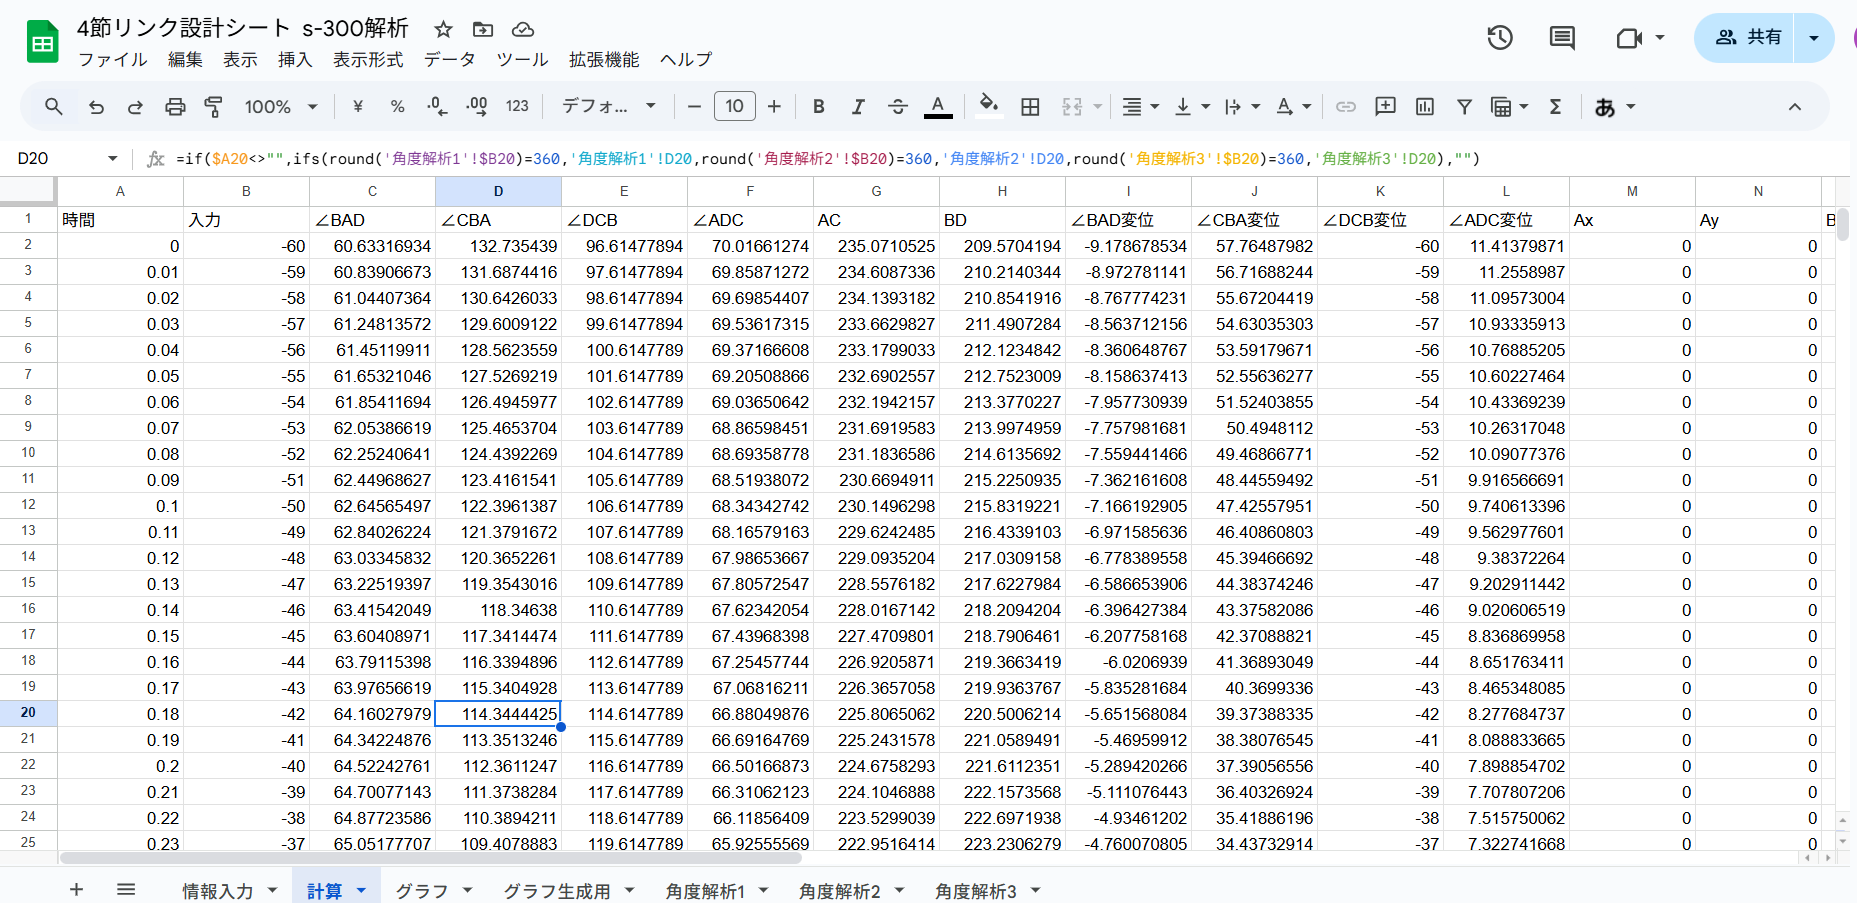Switch to the 角度解析2 sheet tab
This screenshot has height=903, width=1857.
(x=840, y=891)
